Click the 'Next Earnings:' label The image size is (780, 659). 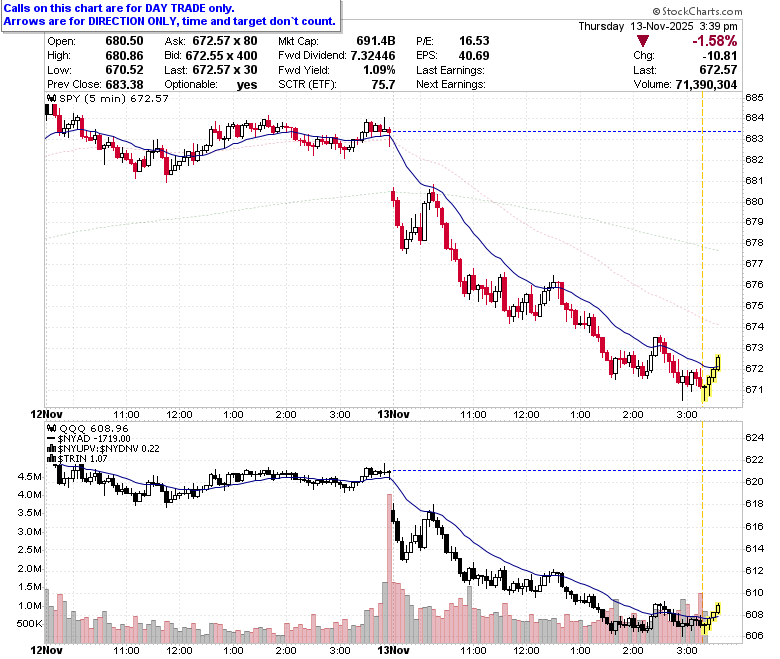[451, 85]
